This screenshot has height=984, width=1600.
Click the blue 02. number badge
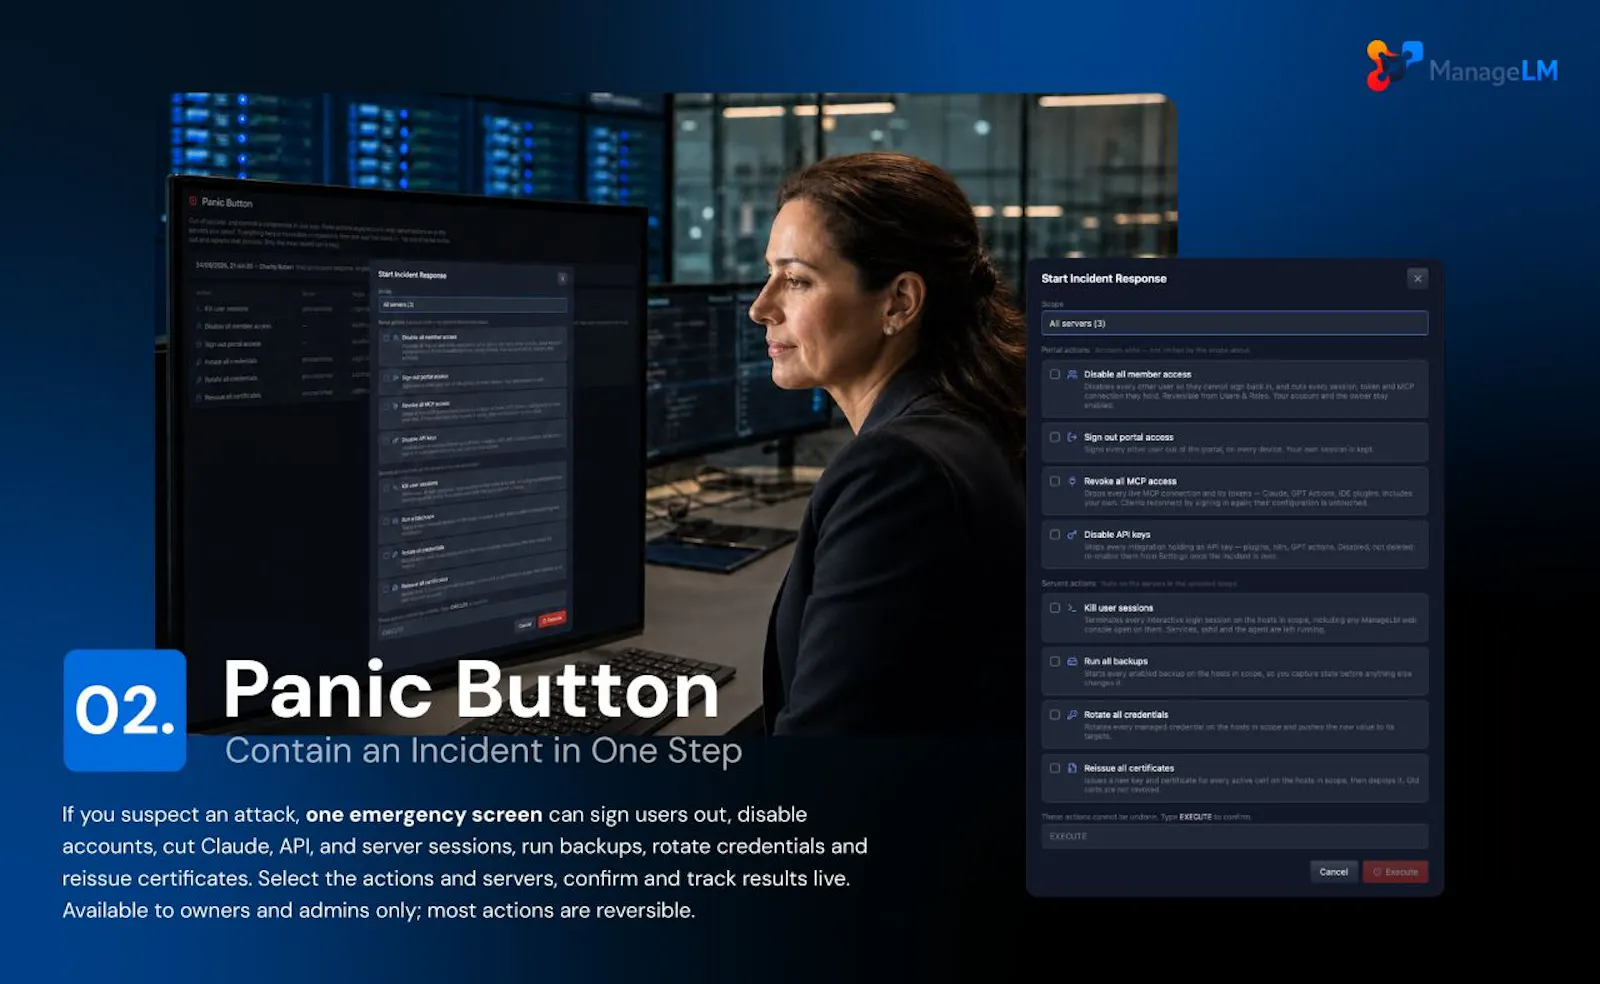tap(125, 710)
